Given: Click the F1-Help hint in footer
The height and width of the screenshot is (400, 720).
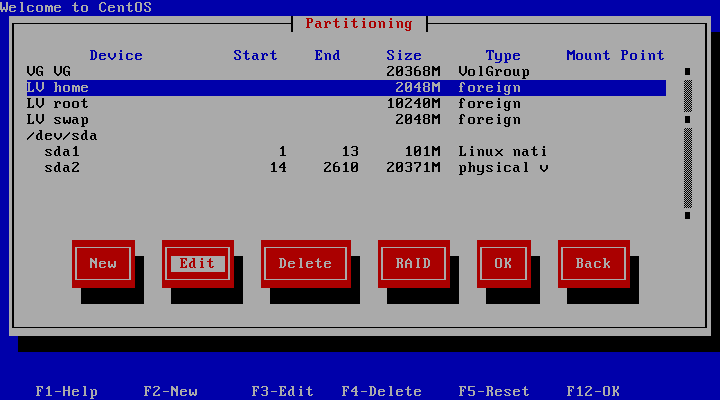Looking at the screenshot, I should pos(66,391).
